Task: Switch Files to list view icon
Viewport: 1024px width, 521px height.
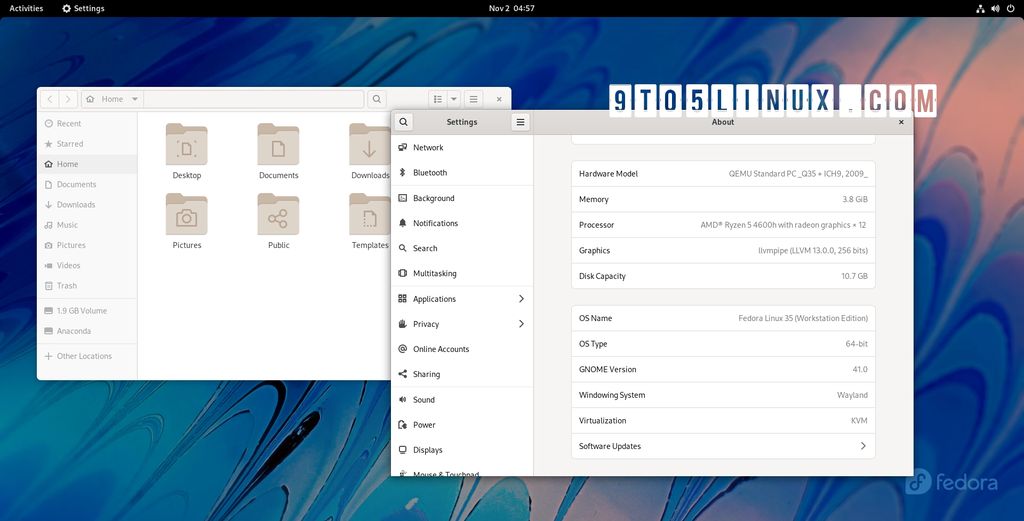Action: pyautogui.click(x=438, y=99)
